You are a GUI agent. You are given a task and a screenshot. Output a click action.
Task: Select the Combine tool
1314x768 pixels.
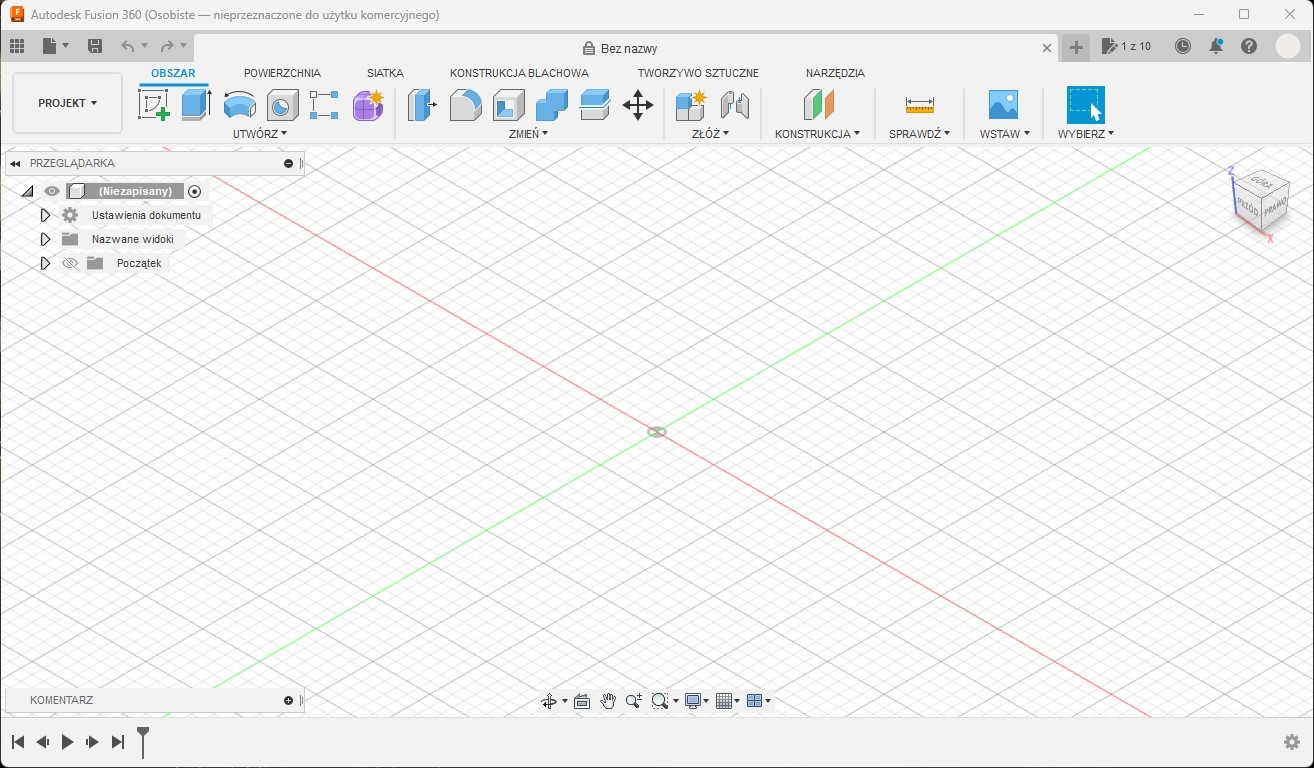tap(551, 105)
